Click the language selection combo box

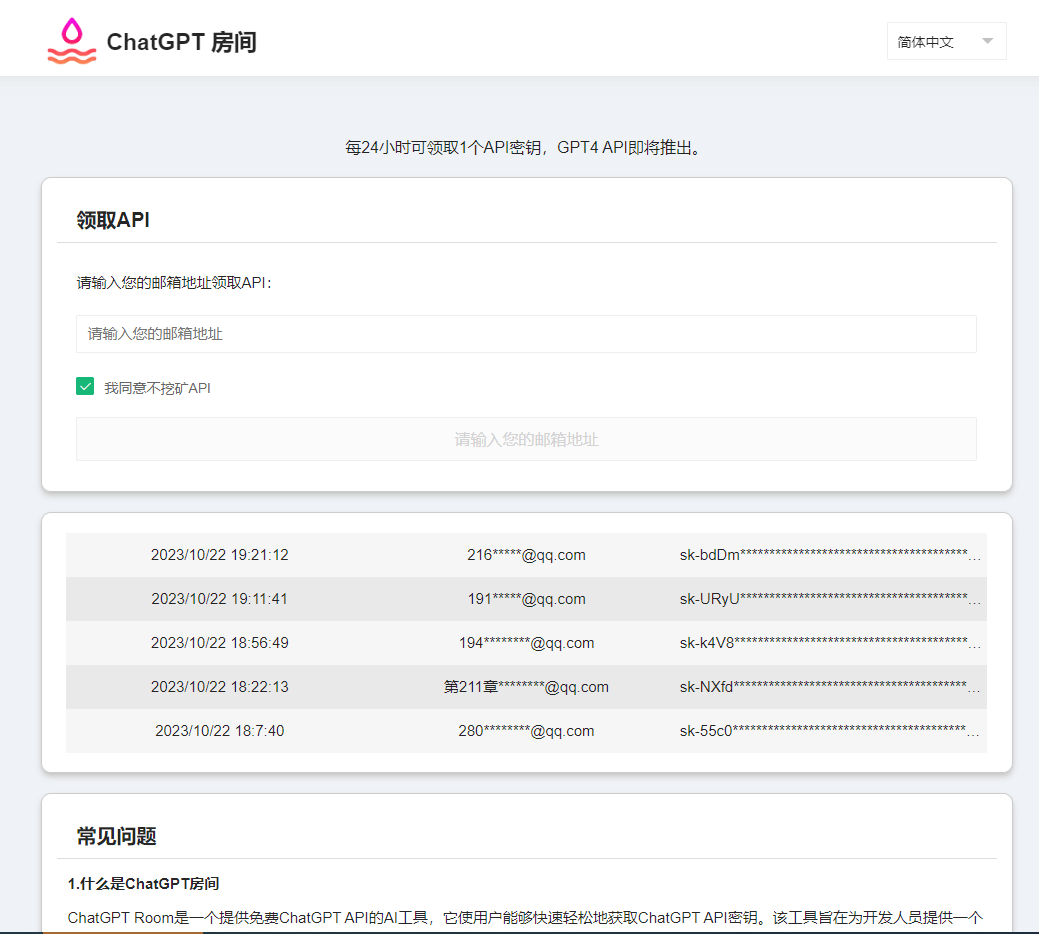click(x=946, y=41)
